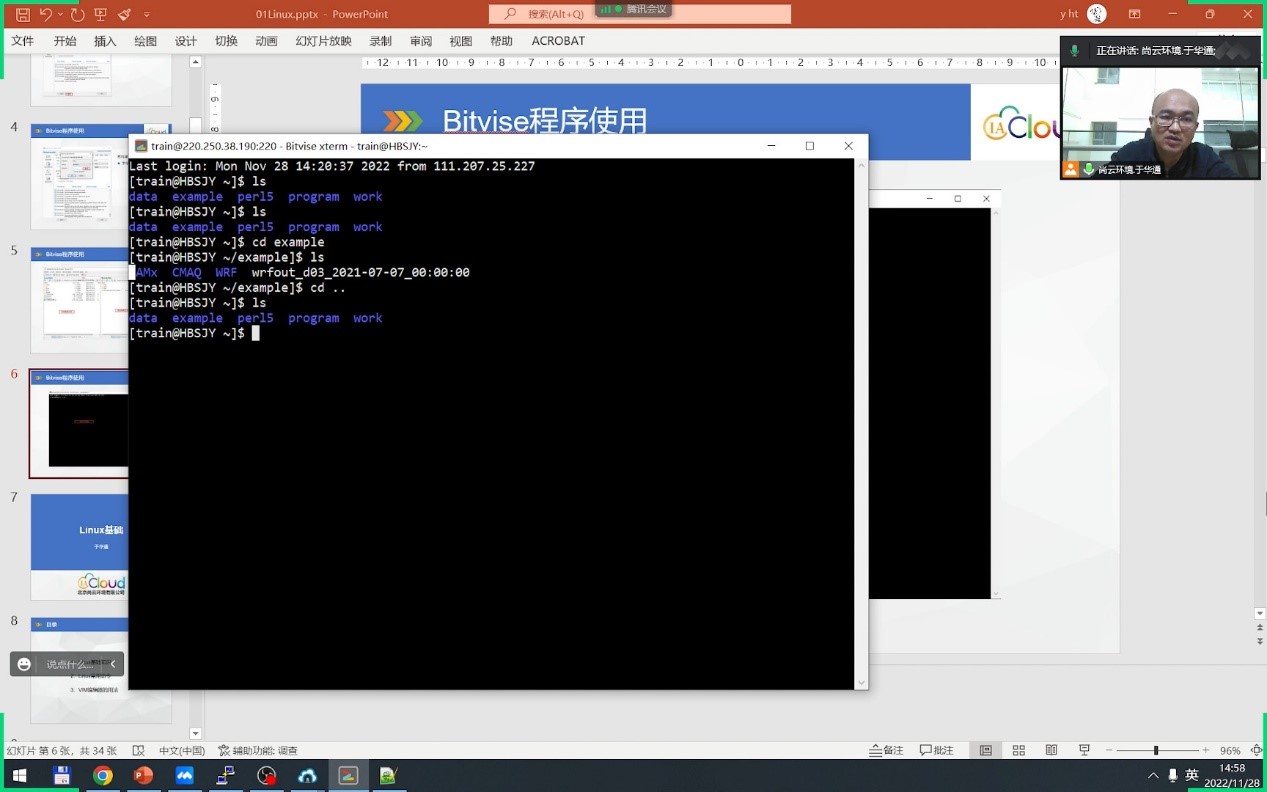
Task: Click the 中文(中国) language indicator
Action: click(x=182, y=750)
